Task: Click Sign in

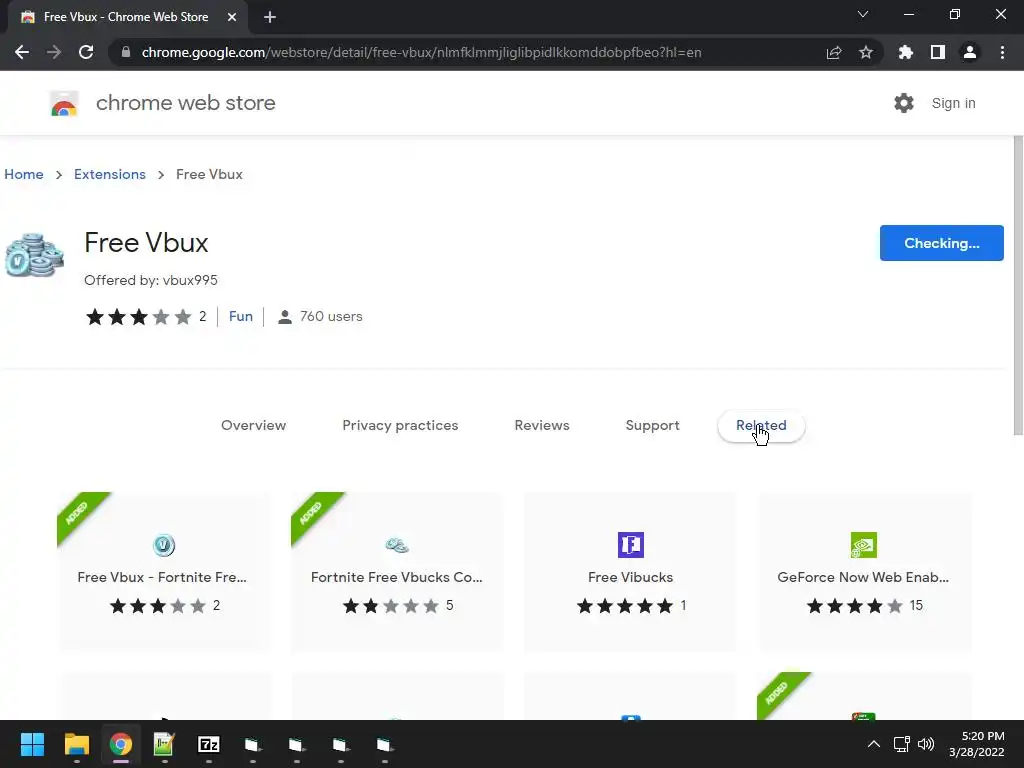Action: tap(953, 103)
